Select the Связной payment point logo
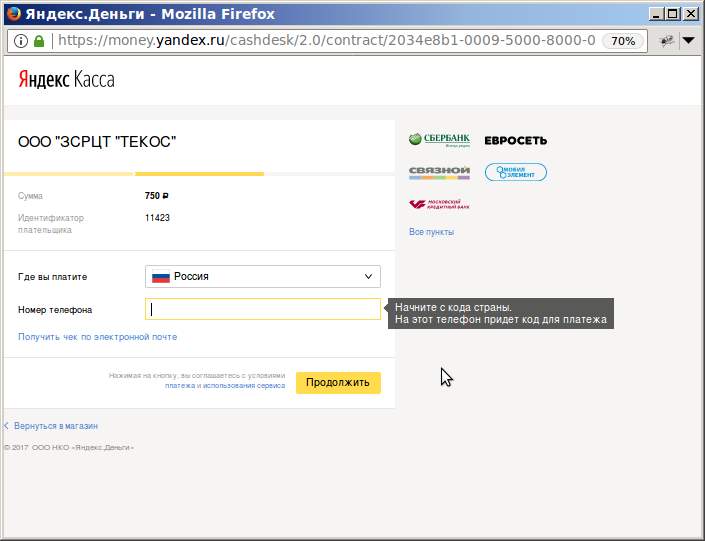Screen dimensions: 705x541 coord(439,173)
